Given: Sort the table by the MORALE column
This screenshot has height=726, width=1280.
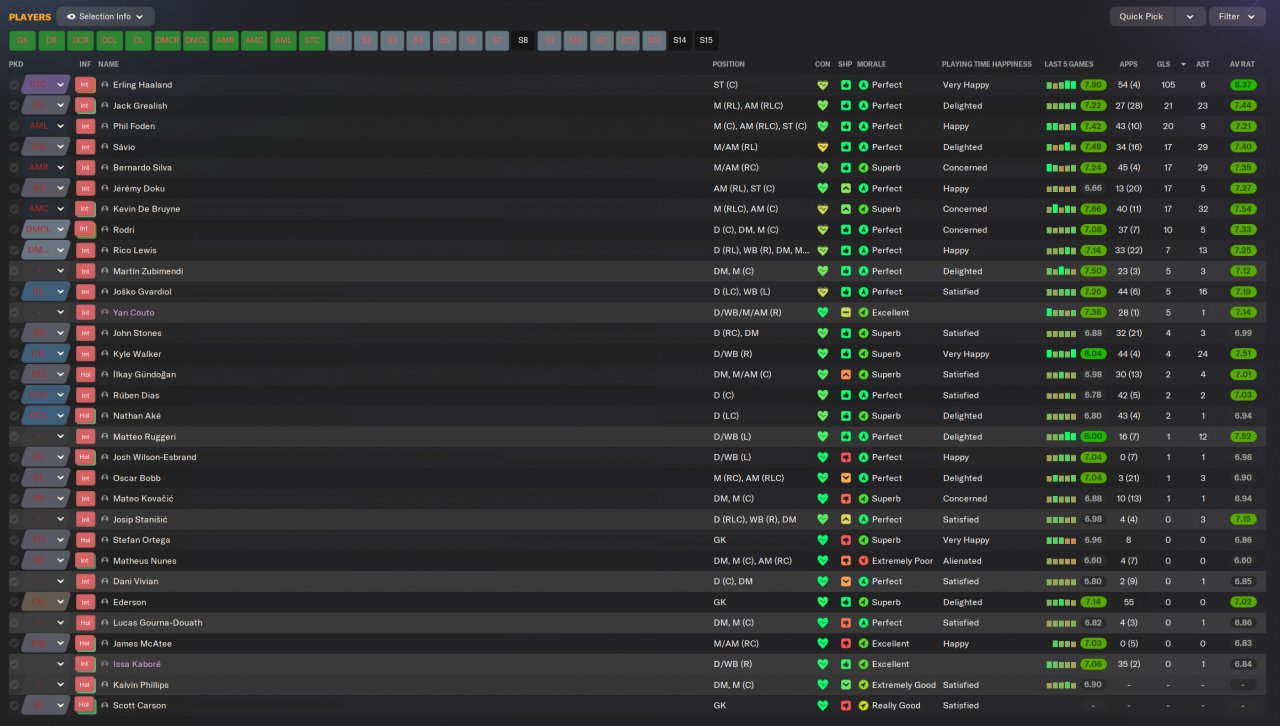Looking at the screenshot, I should 872,64.
